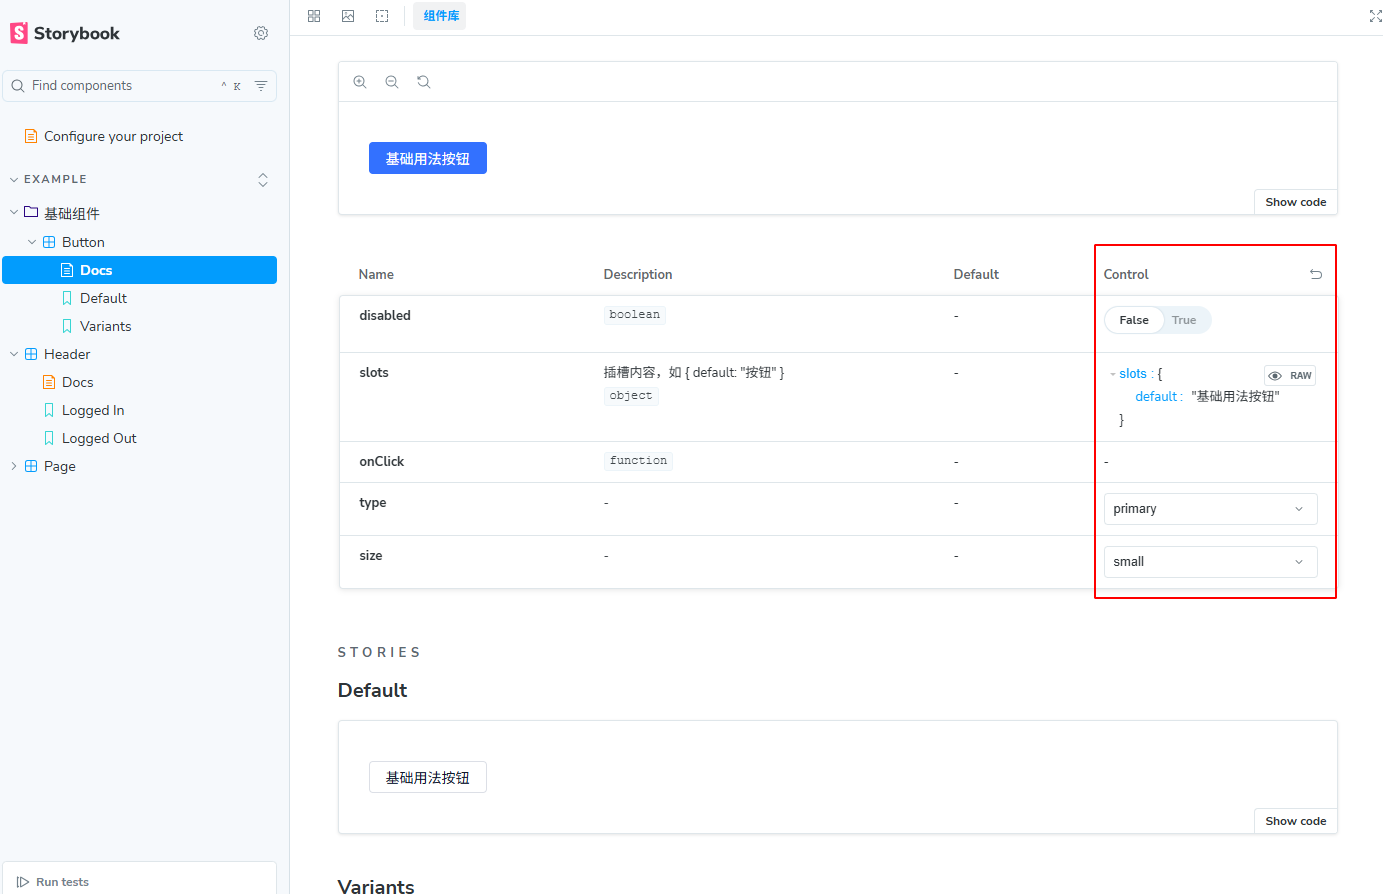Viewport: 1383px width, 894px height.
Task: Open the Variants story under Button
Action: 106,326
